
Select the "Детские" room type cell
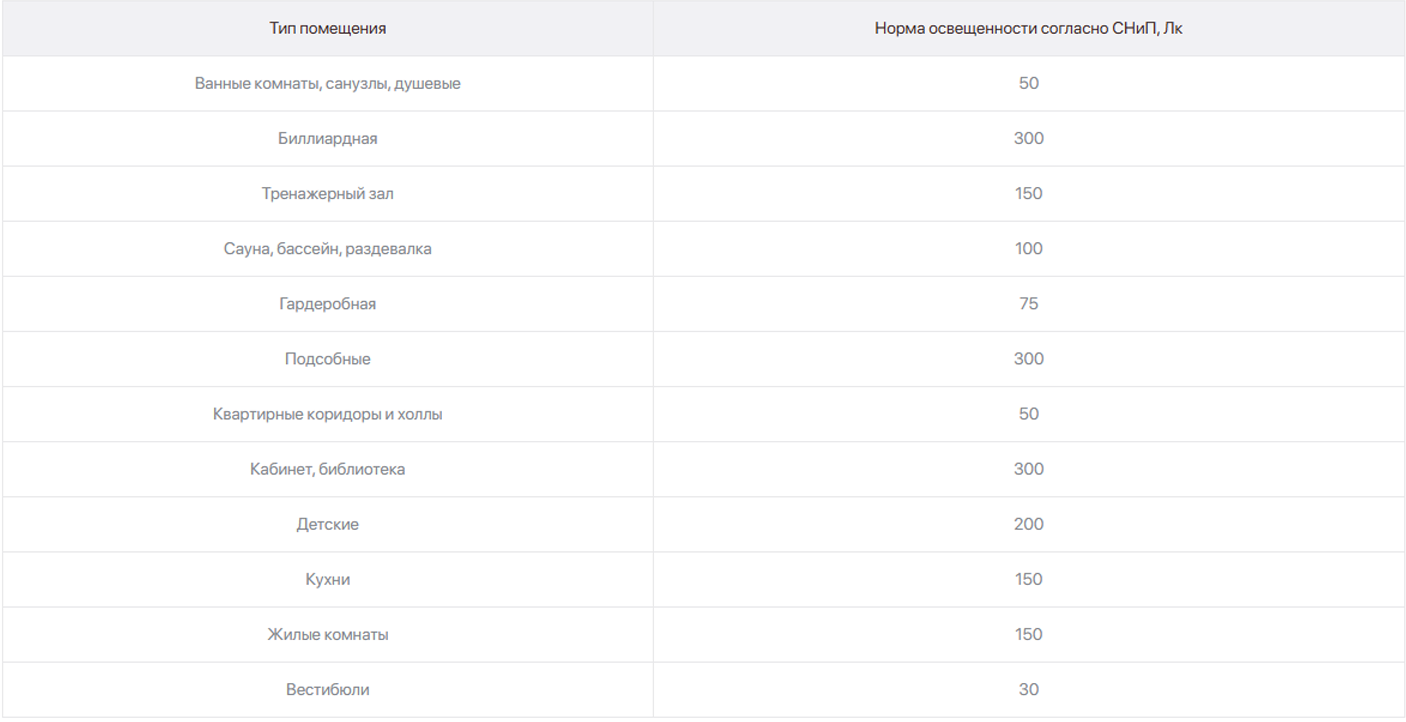tap(327, 523)
